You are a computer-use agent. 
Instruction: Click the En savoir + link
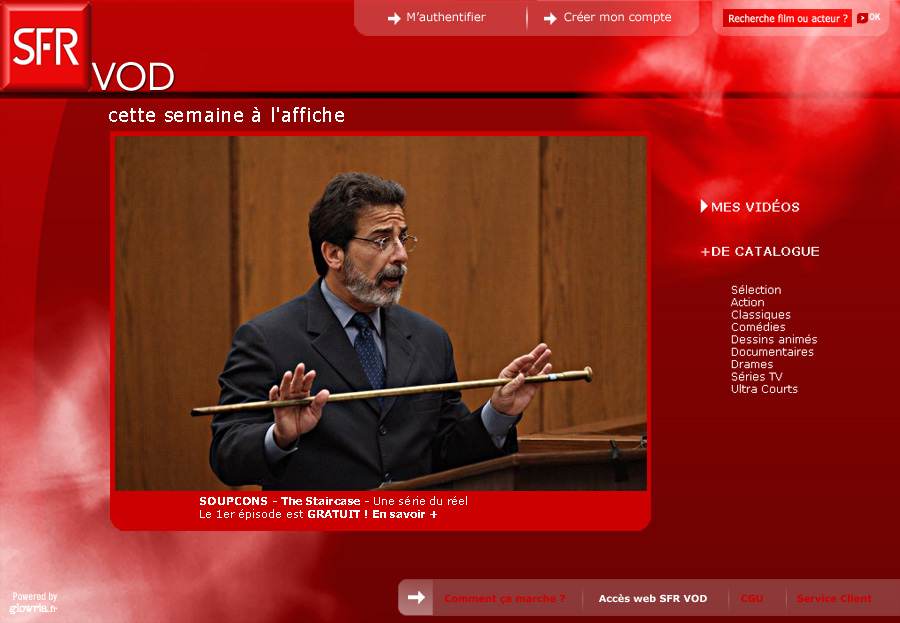click(405, 514)
